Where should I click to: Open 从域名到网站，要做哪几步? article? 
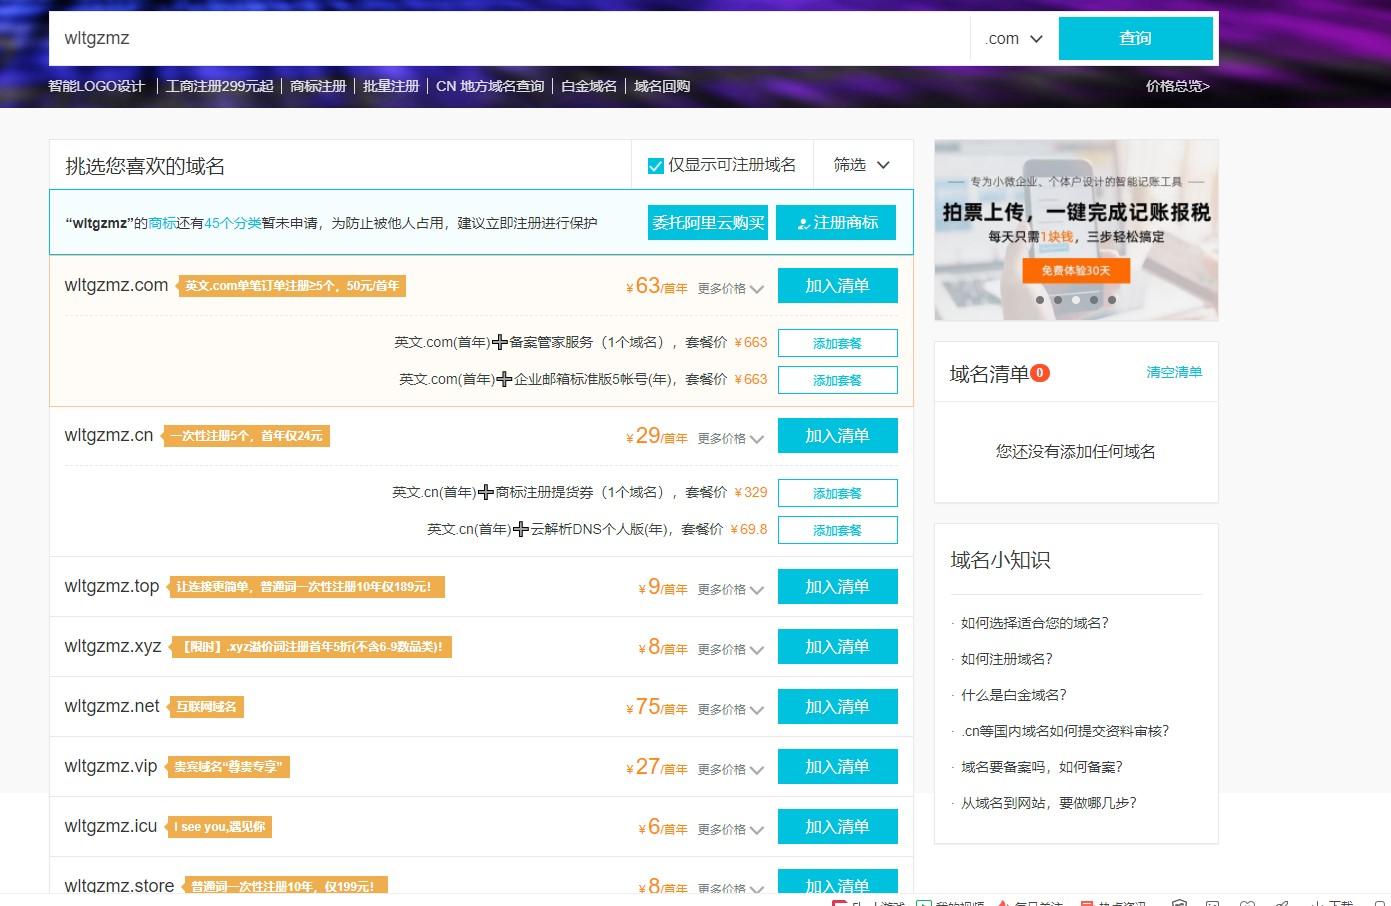coord(1048,803)
